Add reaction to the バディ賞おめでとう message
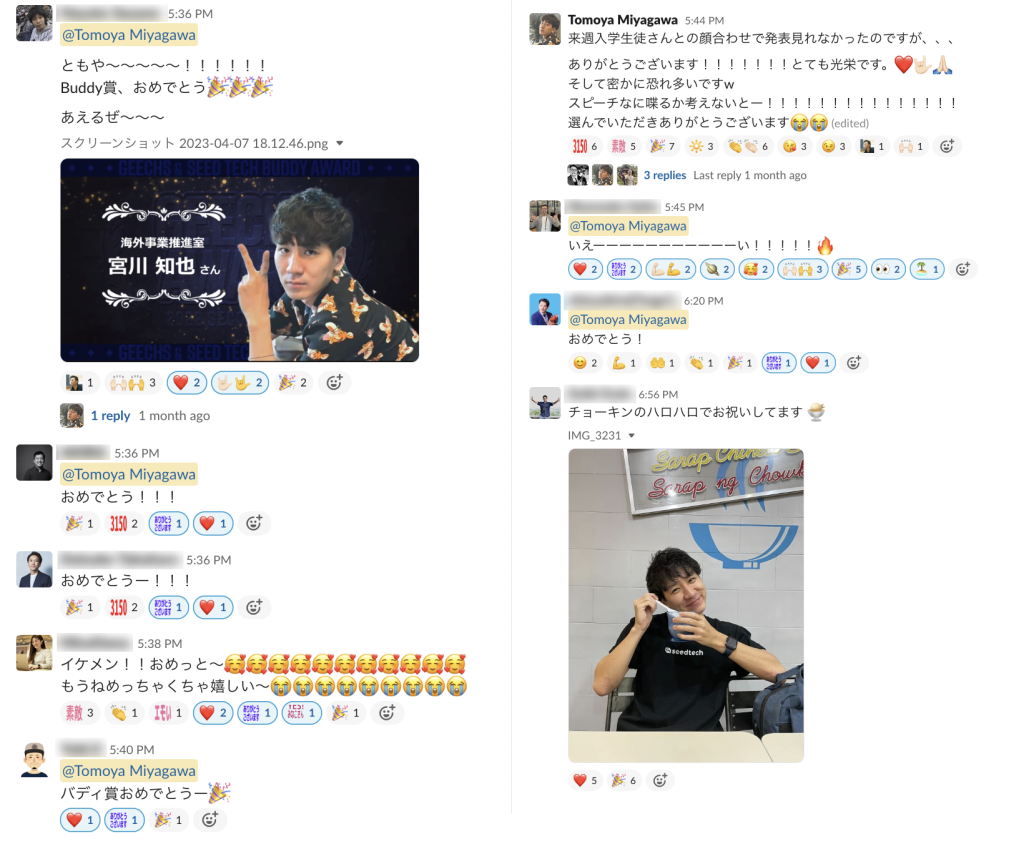1024x844 pixels. click(210, 820)
